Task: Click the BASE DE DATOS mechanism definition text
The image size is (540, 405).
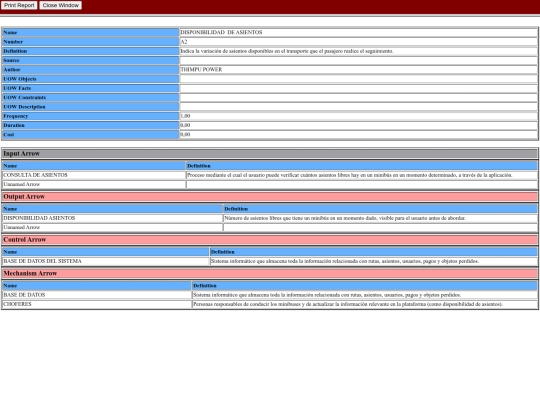Action: pyautogui.click(x=327, y=295)
